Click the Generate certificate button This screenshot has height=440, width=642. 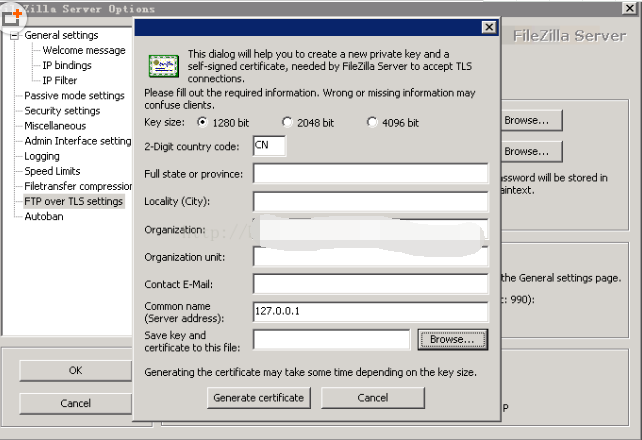coord(259,397)
